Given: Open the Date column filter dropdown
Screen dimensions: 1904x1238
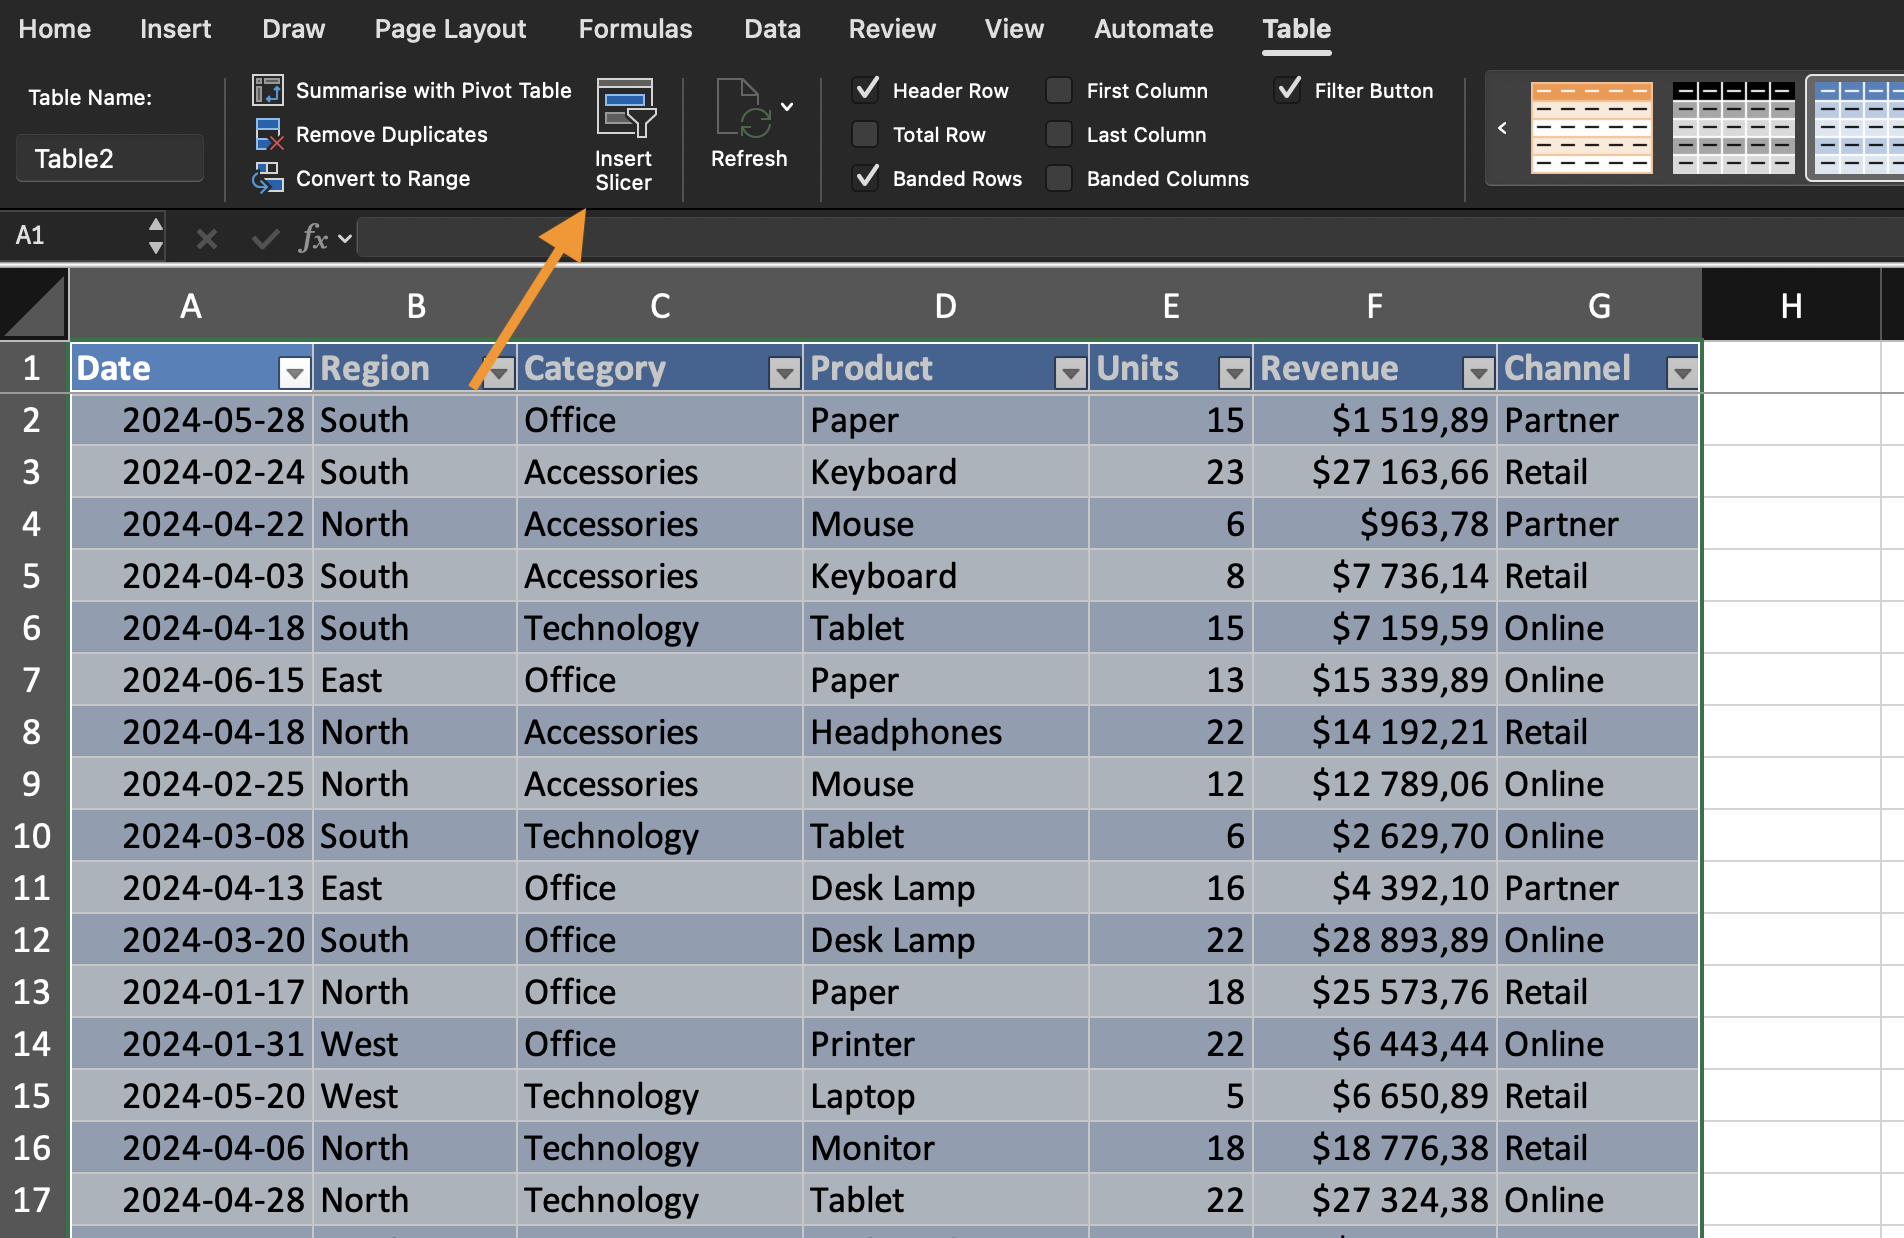Looking at the screenshot, I should (x=294, y=373).
